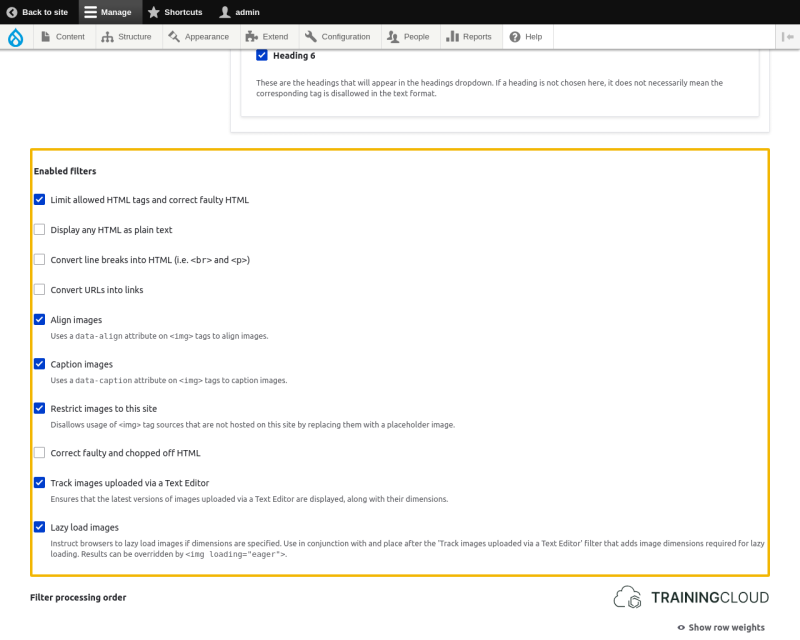
Task: Enable Display any HTML as plain text
Action: [39, 230]
